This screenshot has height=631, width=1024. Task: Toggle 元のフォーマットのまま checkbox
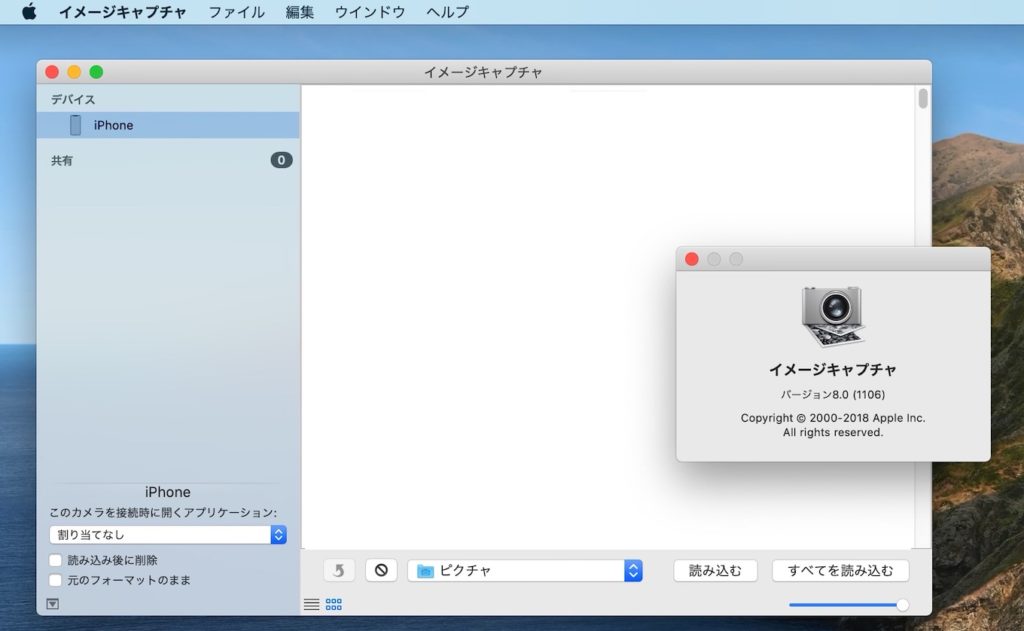point(56,580)
